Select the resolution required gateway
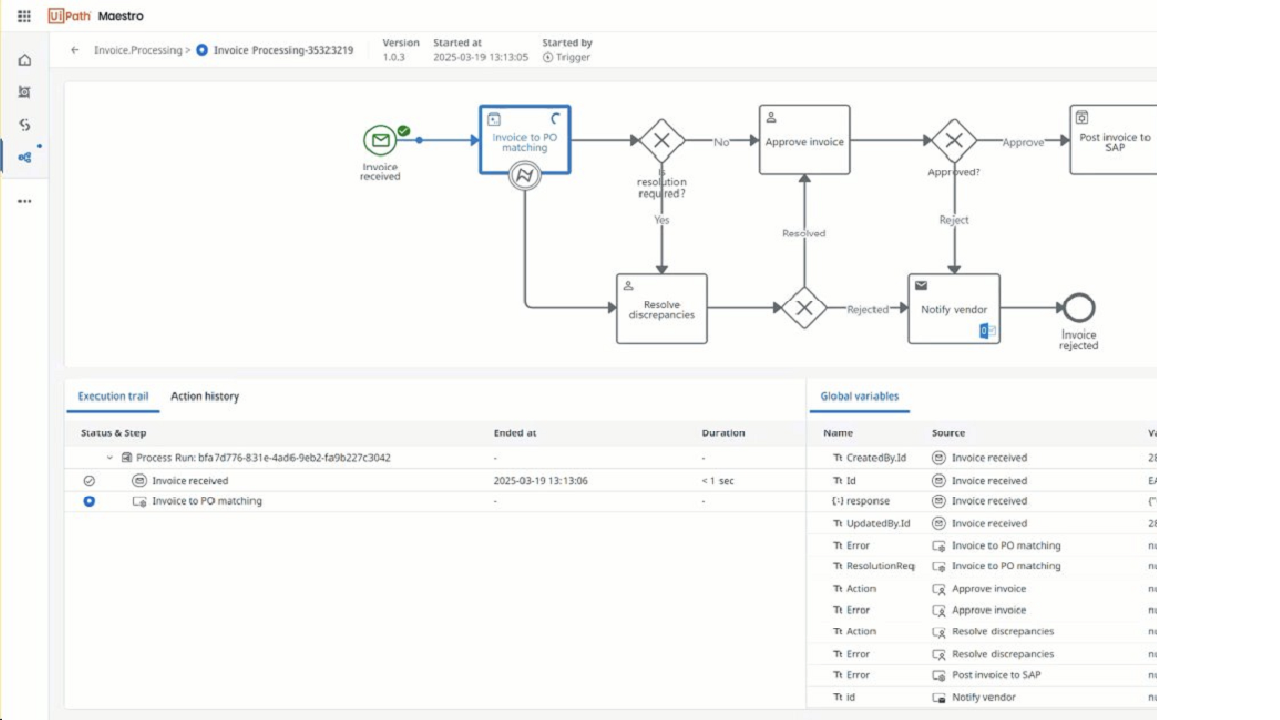The image size is (1280, 720). 662,141
